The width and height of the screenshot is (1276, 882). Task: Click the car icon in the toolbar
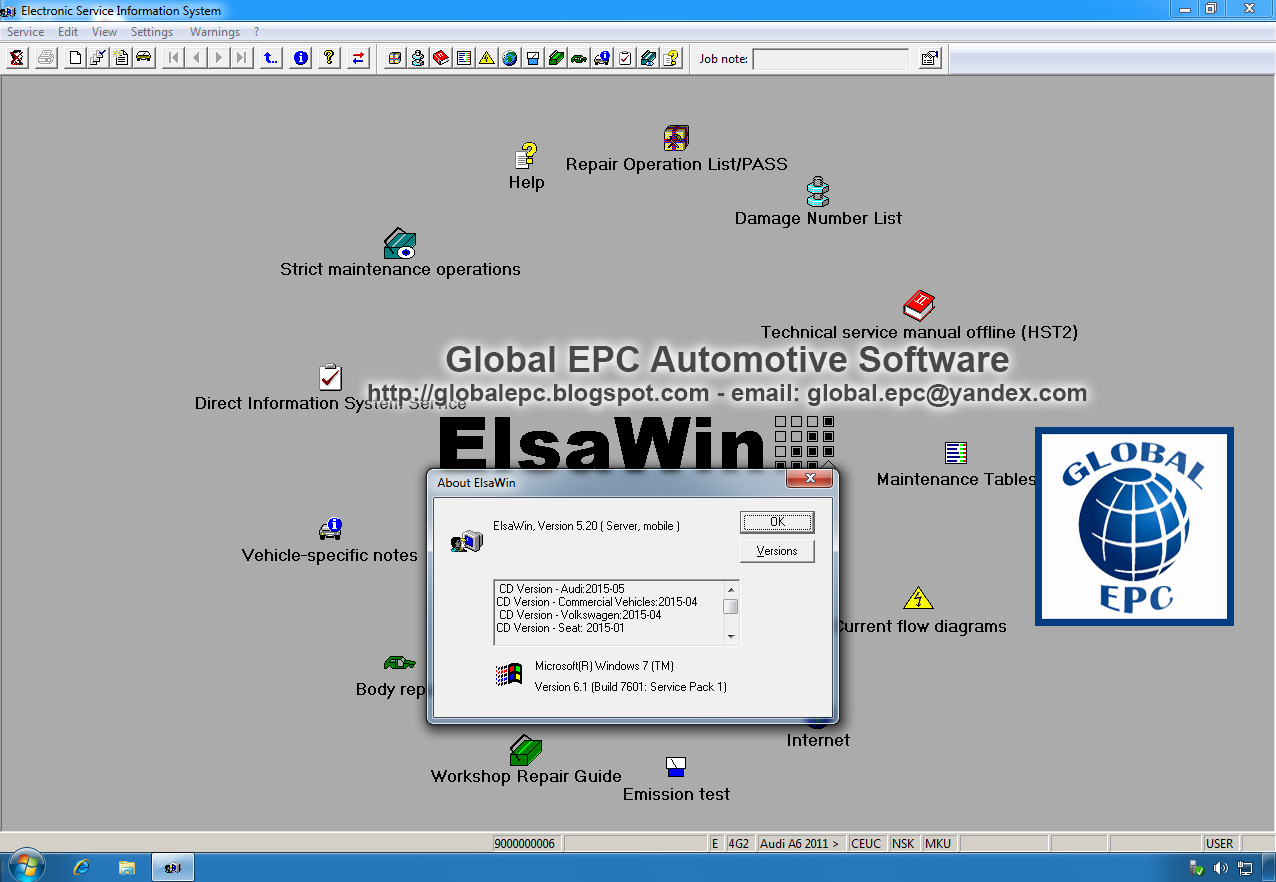(144, 58)
